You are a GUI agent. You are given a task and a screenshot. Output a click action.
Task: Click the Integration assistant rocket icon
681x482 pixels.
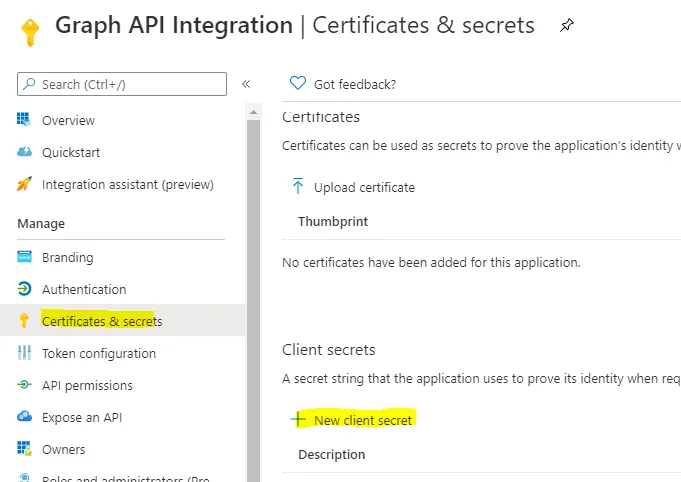pos(24,184)
